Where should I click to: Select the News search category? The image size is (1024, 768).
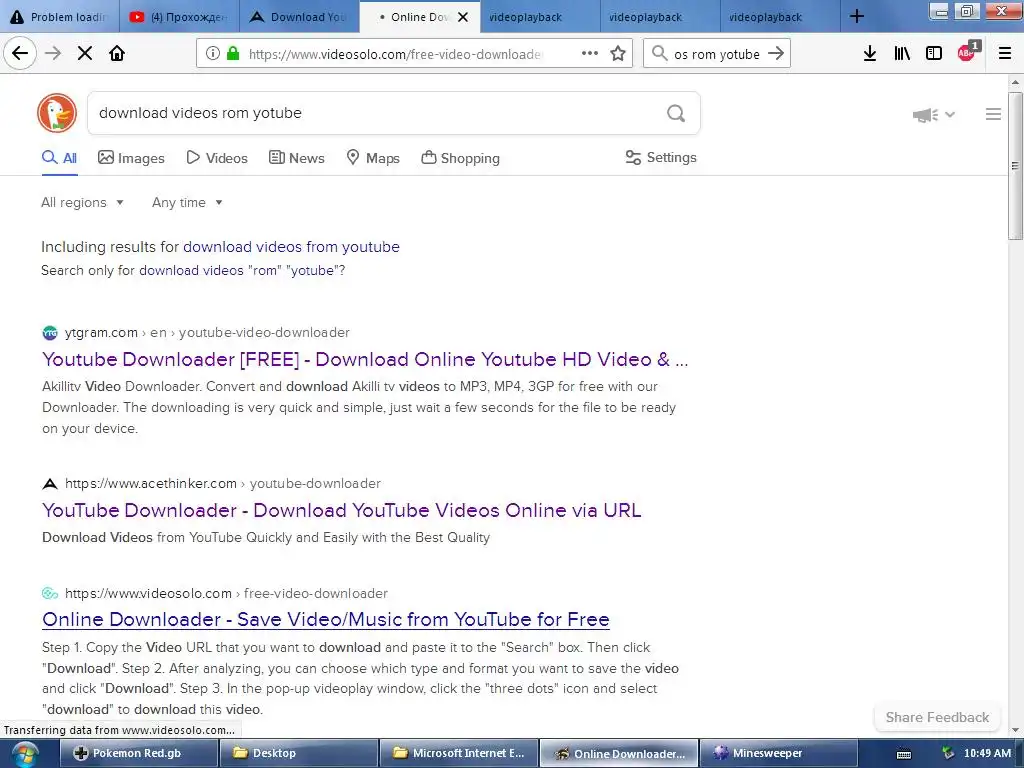296,158
